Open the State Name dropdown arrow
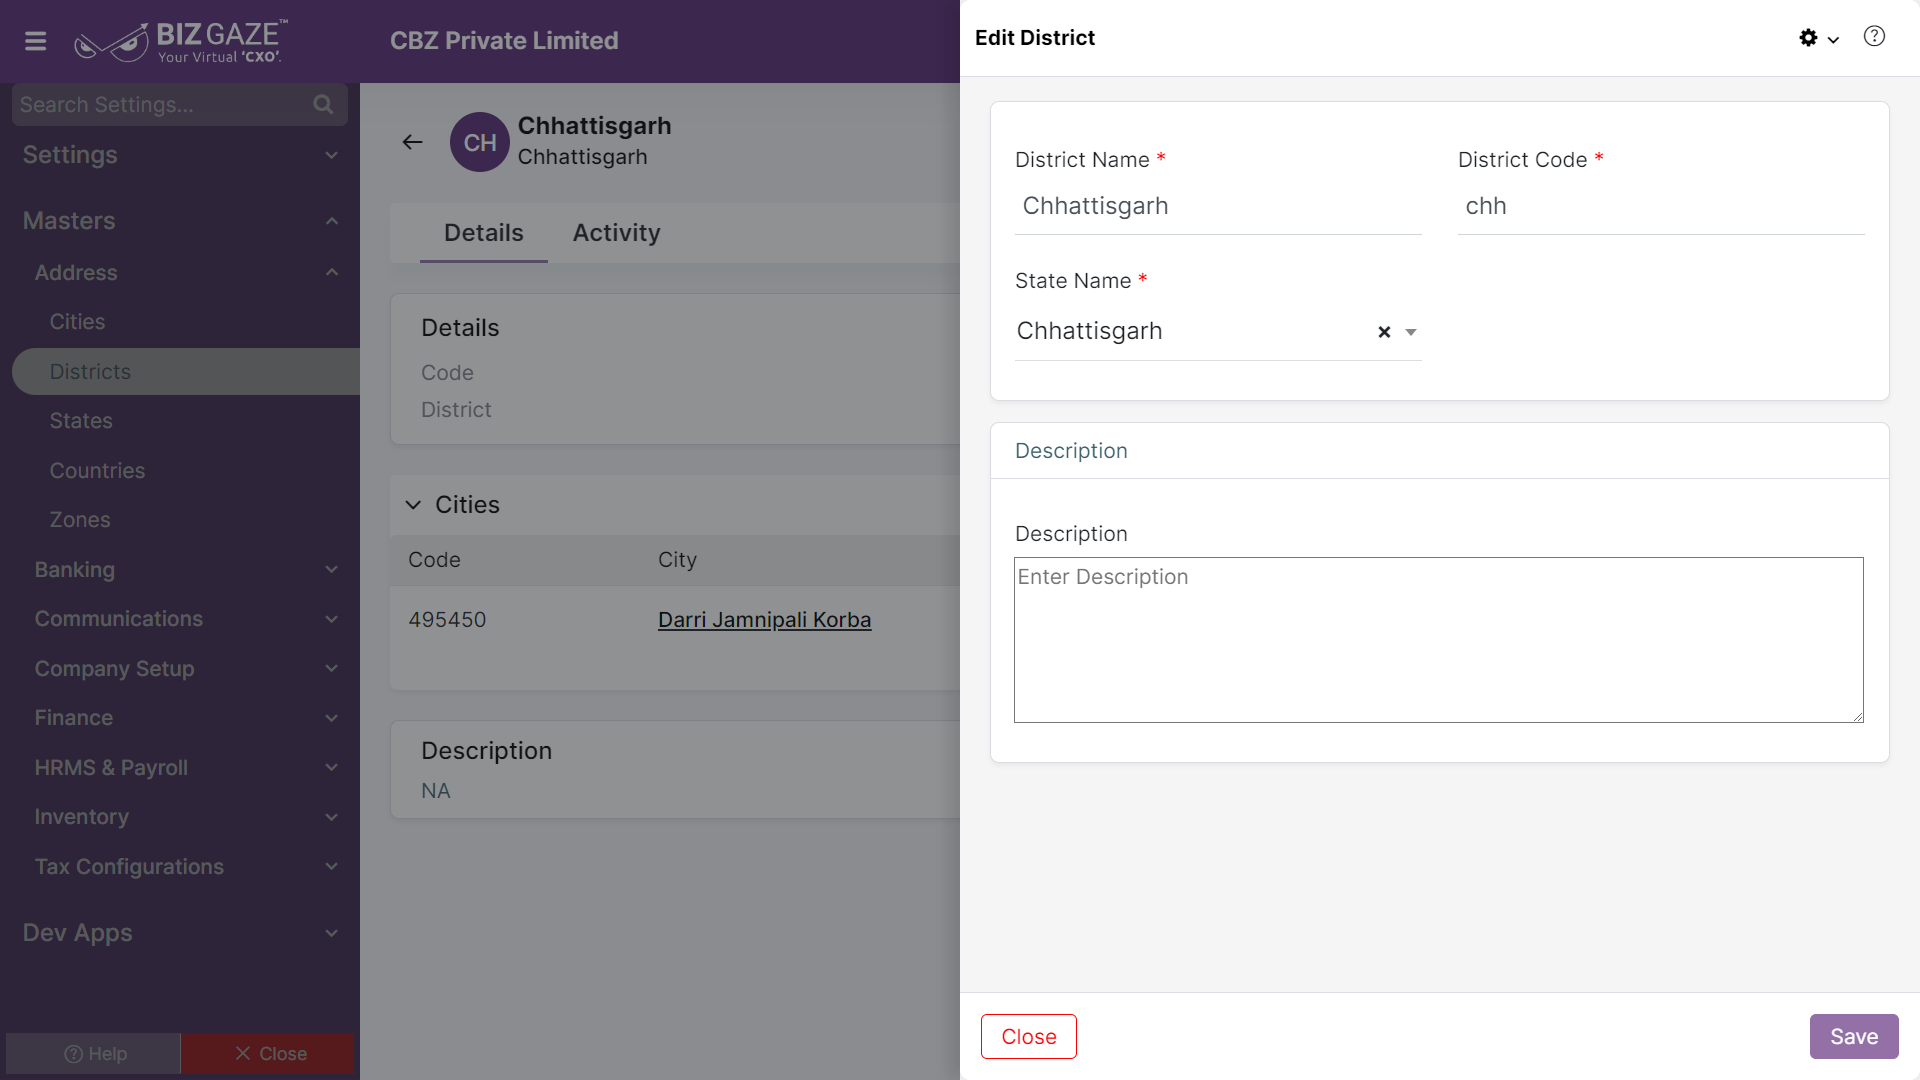The width and height of the screenshot is (1920, 1080). tap(1411, 332)
